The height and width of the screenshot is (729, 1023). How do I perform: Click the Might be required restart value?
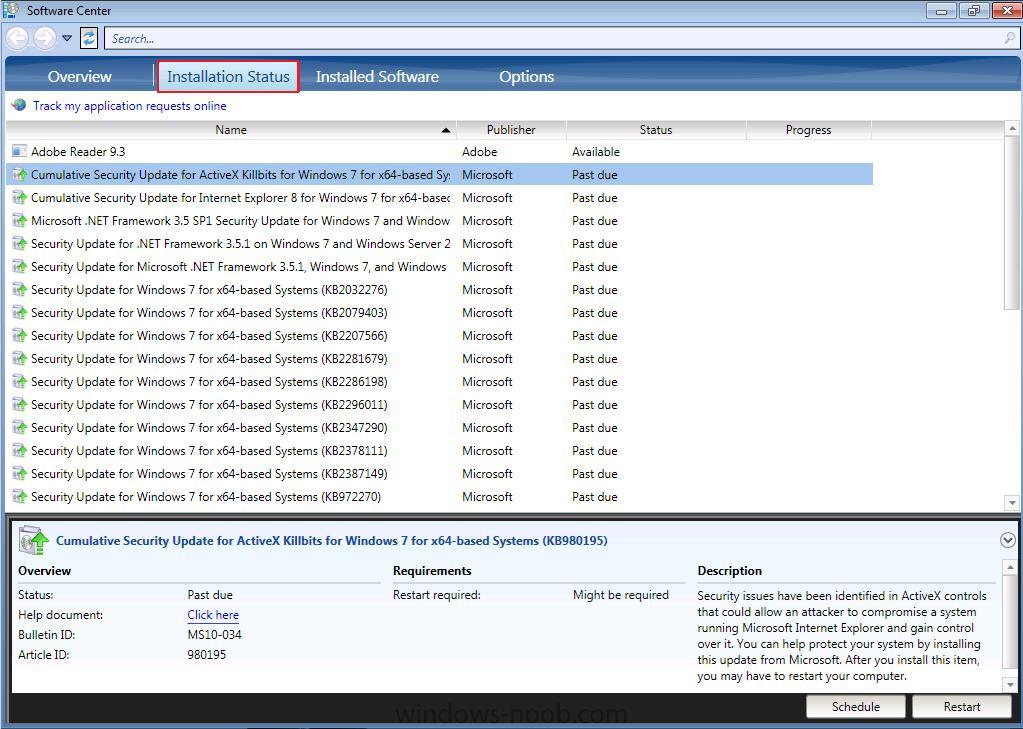[620, 595]
